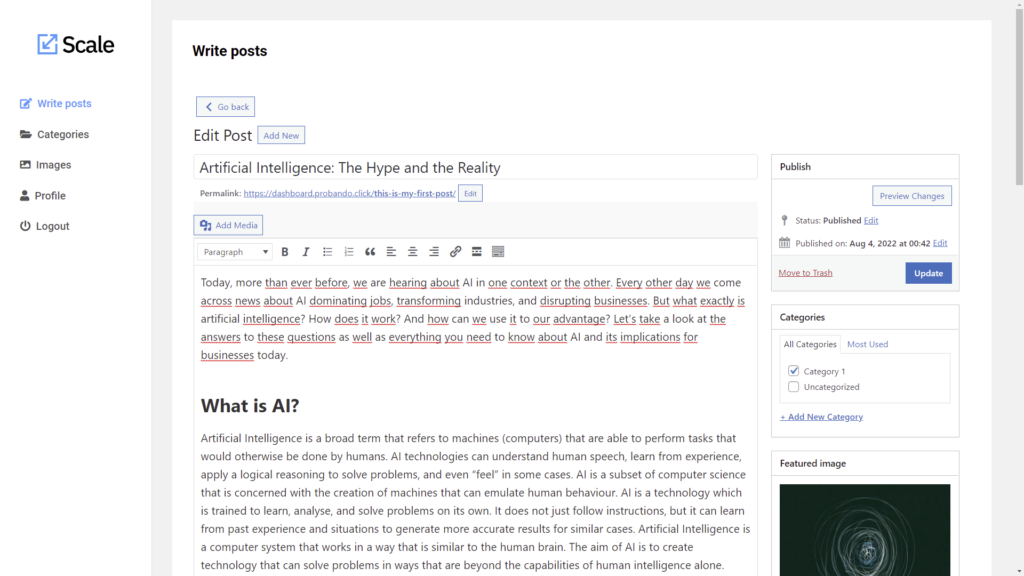Viewport: 1024px width, 576px height.
Task: Insert a blockquote
Action: click(369, 251)
